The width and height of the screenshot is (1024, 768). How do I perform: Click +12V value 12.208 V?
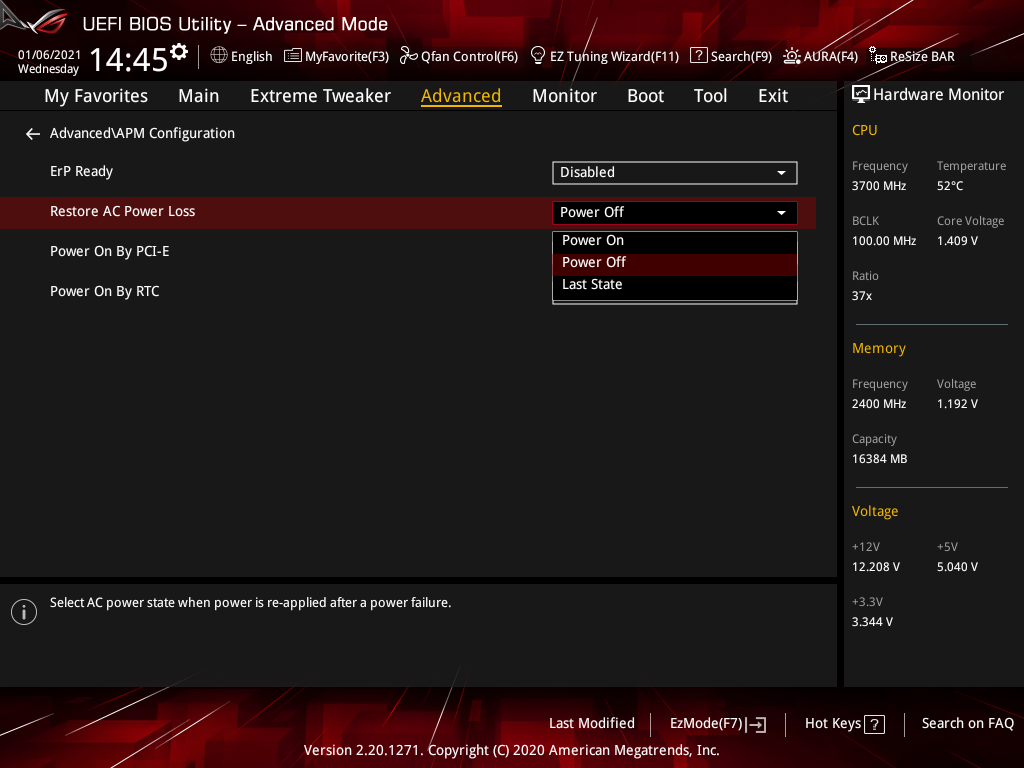point(875,567)
